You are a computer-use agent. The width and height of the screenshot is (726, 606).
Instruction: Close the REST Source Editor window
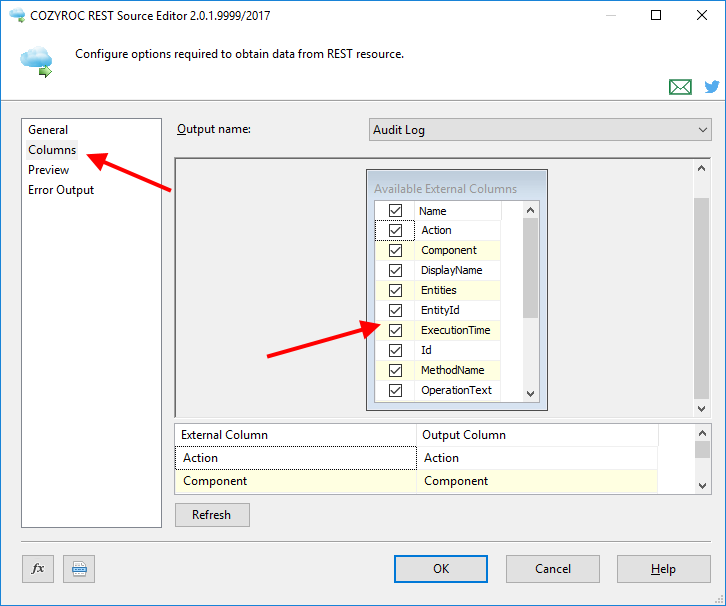tap(702, 15)
